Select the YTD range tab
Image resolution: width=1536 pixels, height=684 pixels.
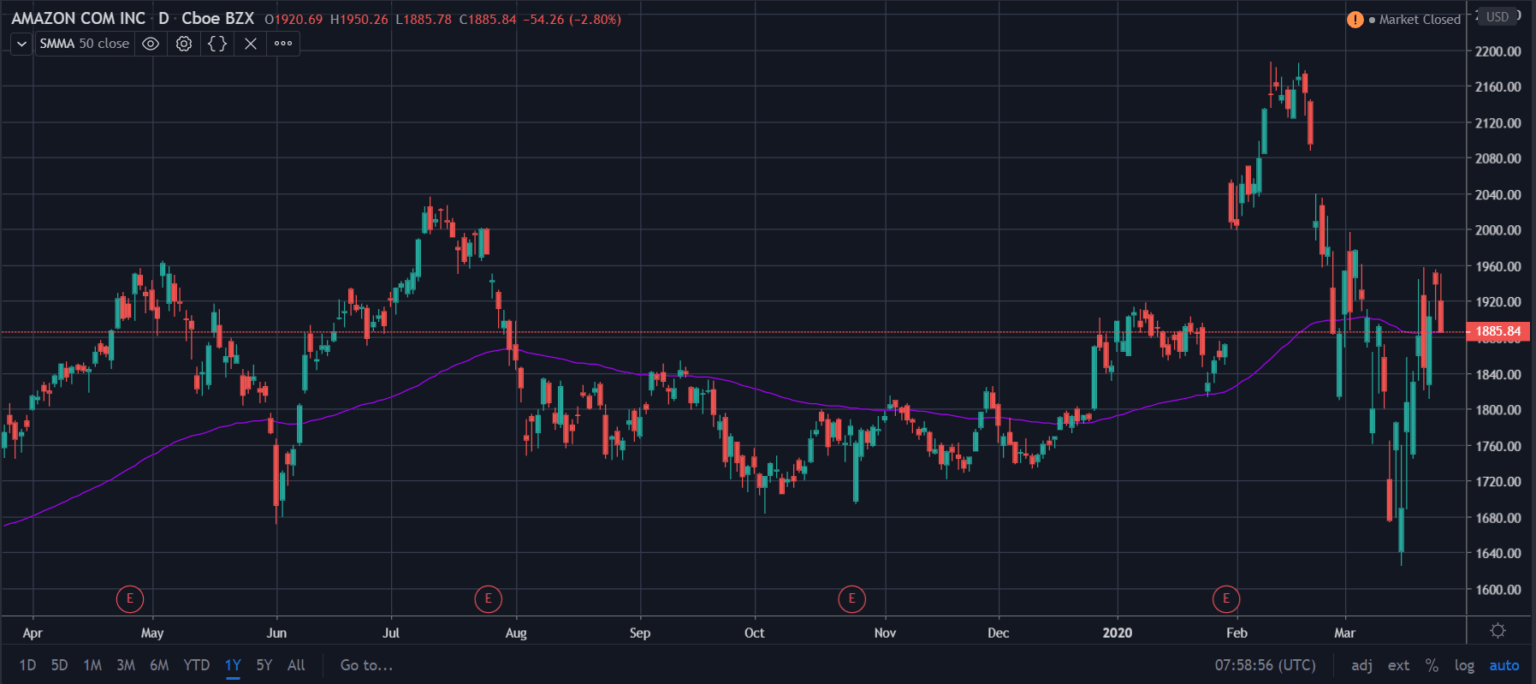click(x=196, y=665)
